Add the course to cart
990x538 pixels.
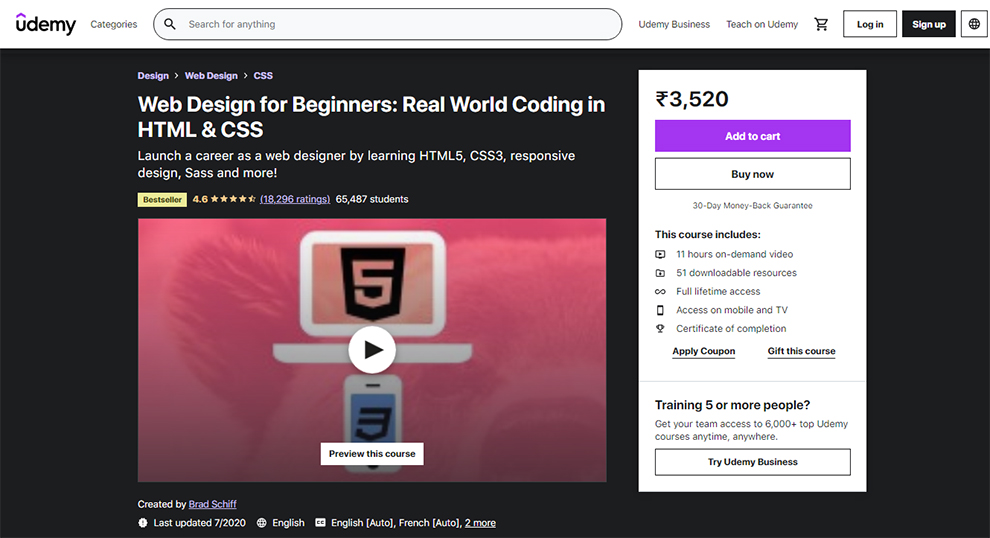[x=753, y=136]
